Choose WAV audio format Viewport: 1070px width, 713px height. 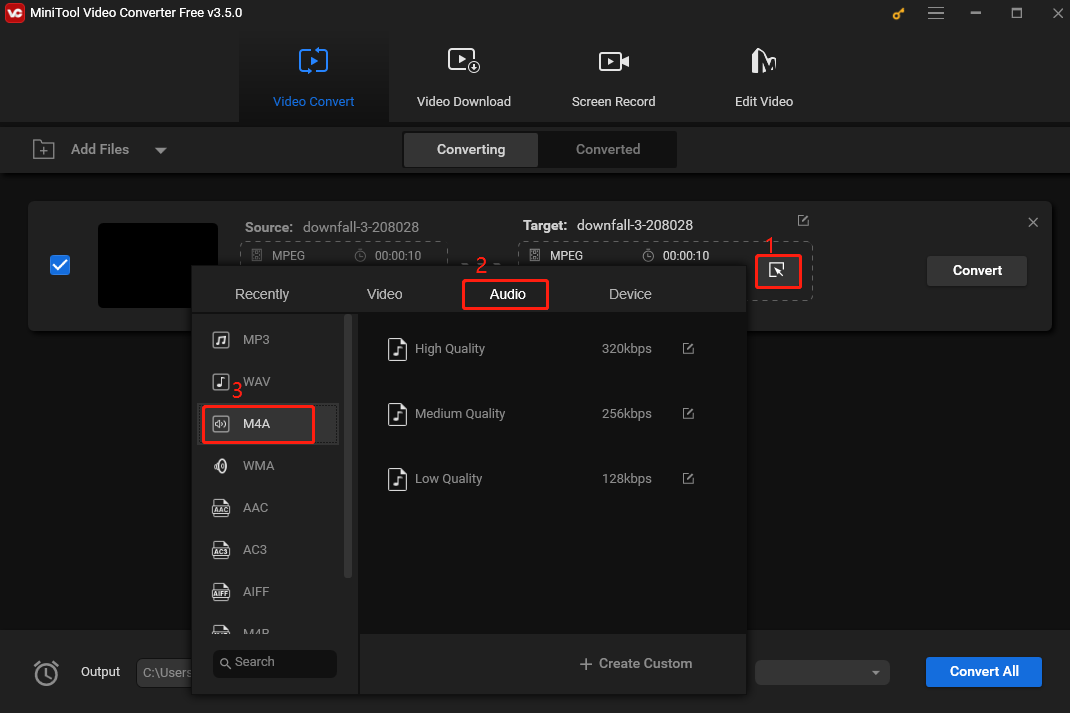[270, 381]
